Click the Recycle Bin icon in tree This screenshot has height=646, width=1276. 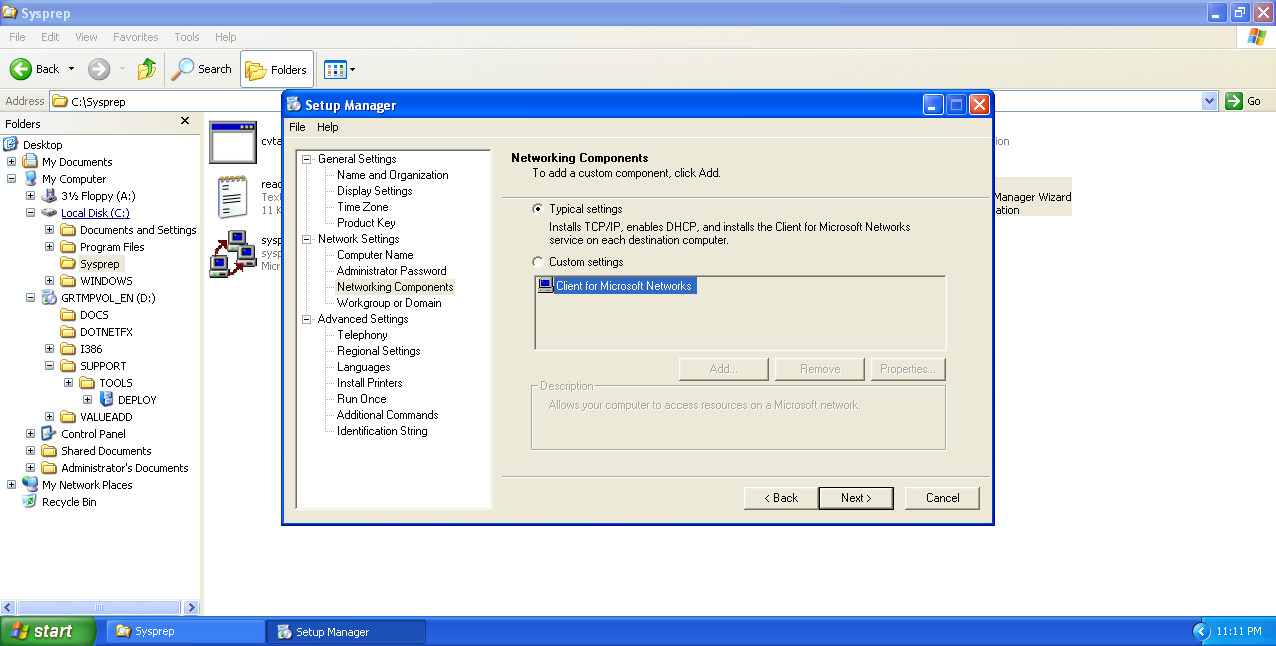click(31, 502)
